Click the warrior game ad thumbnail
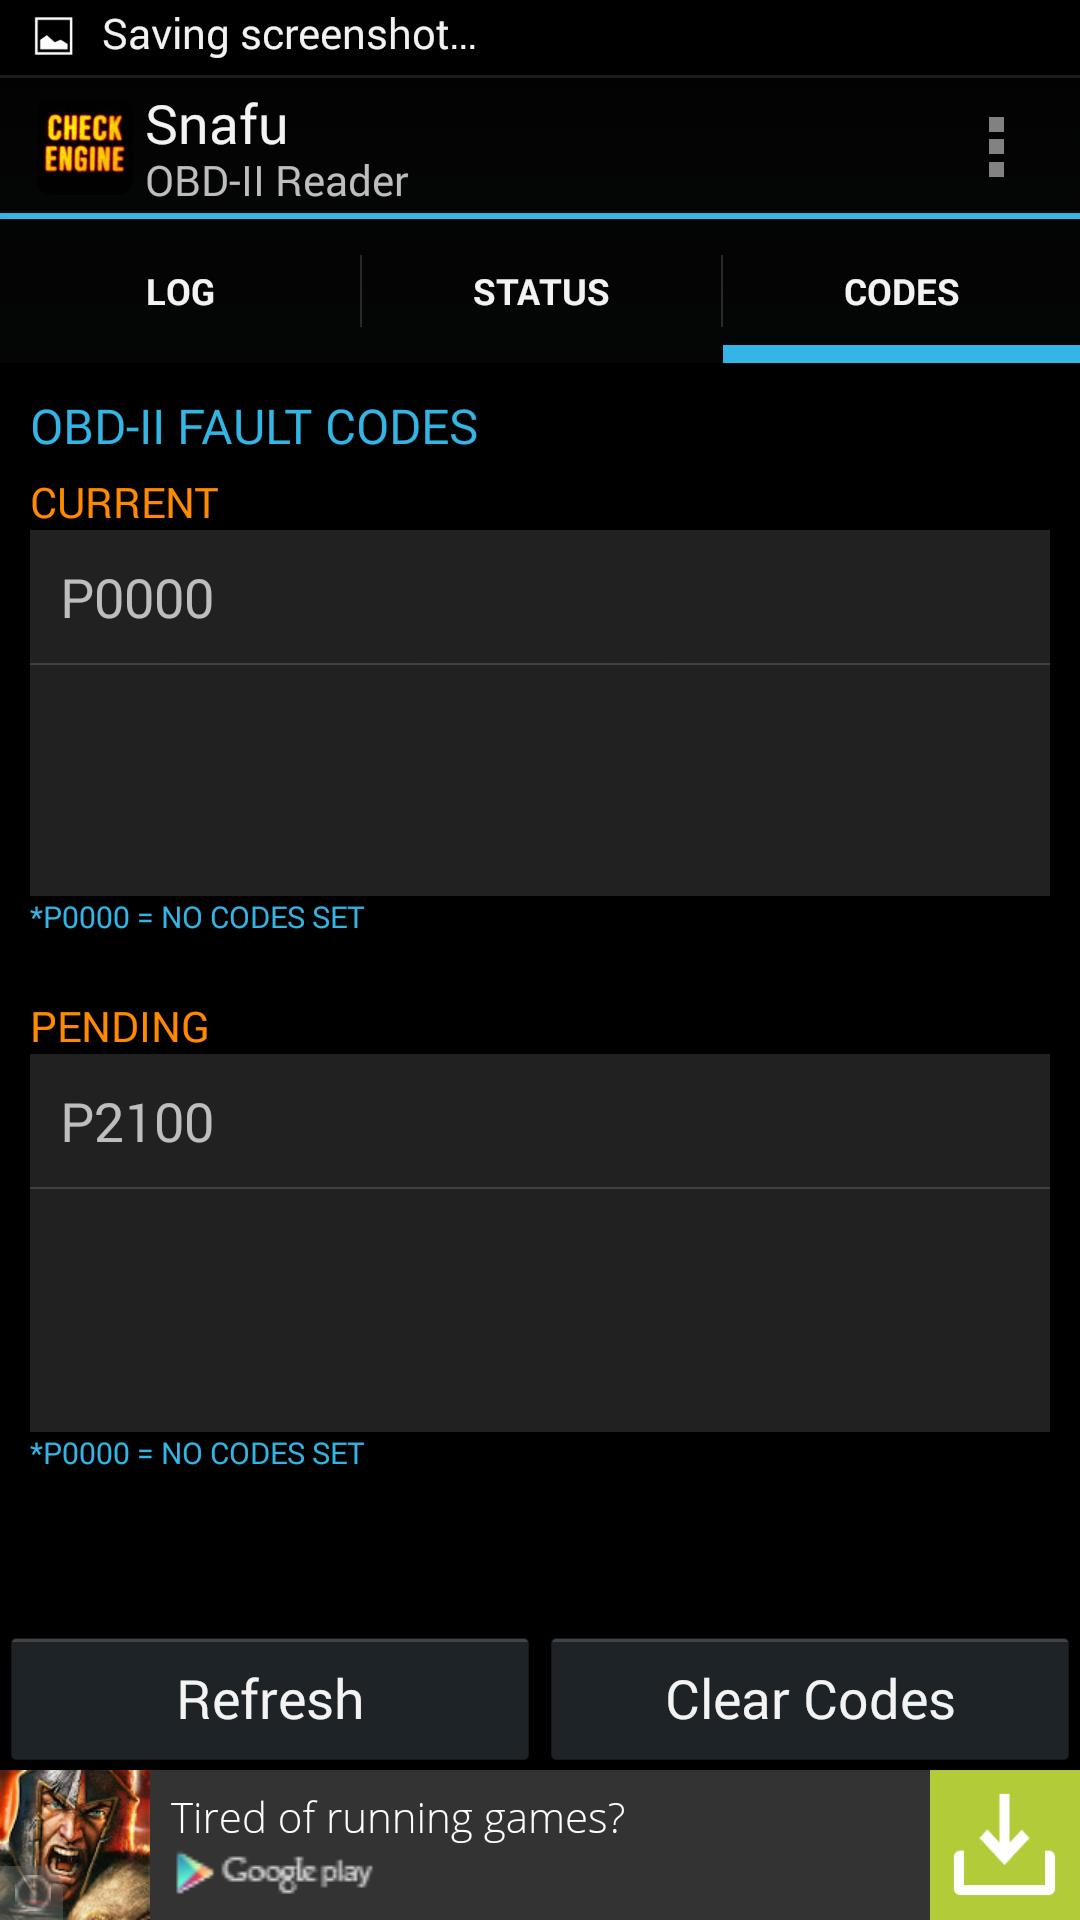 click(x=75, y=1844)
